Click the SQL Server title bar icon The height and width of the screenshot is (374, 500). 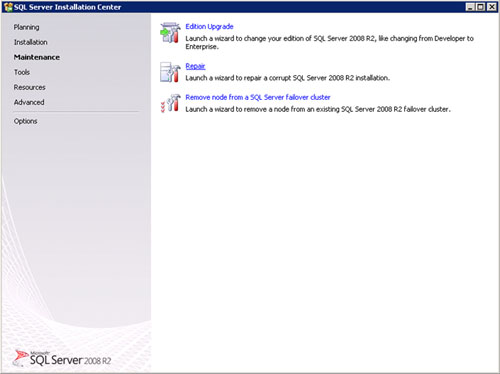tap(8, 7)
